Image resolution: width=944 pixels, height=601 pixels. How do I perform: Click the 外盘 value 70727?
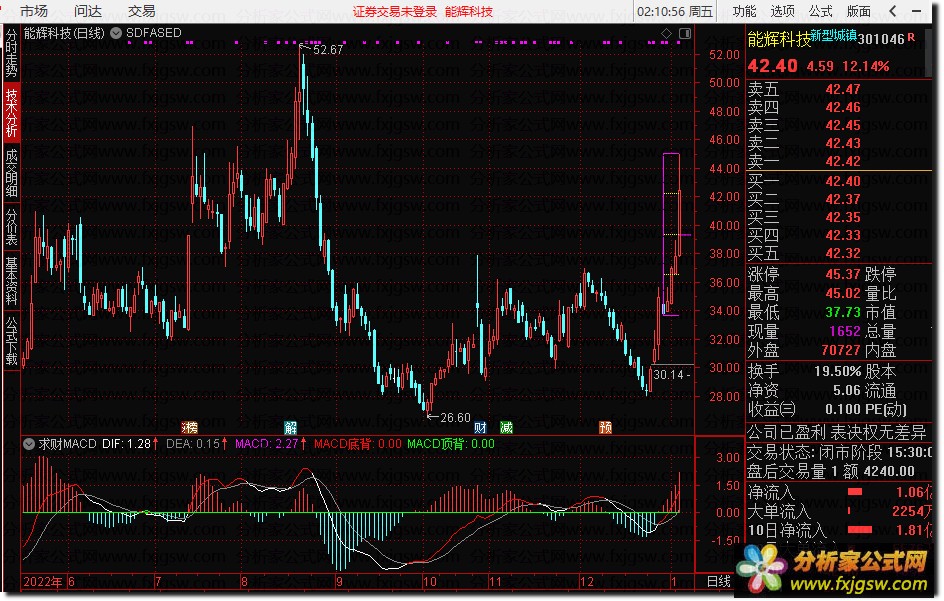(x=841, y=350)
